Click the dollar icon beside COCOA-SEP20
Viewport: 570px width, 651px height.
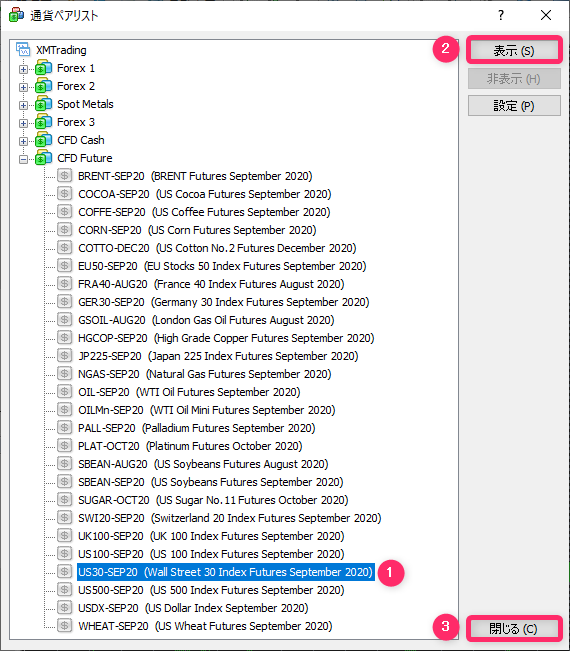click(64, 194)
